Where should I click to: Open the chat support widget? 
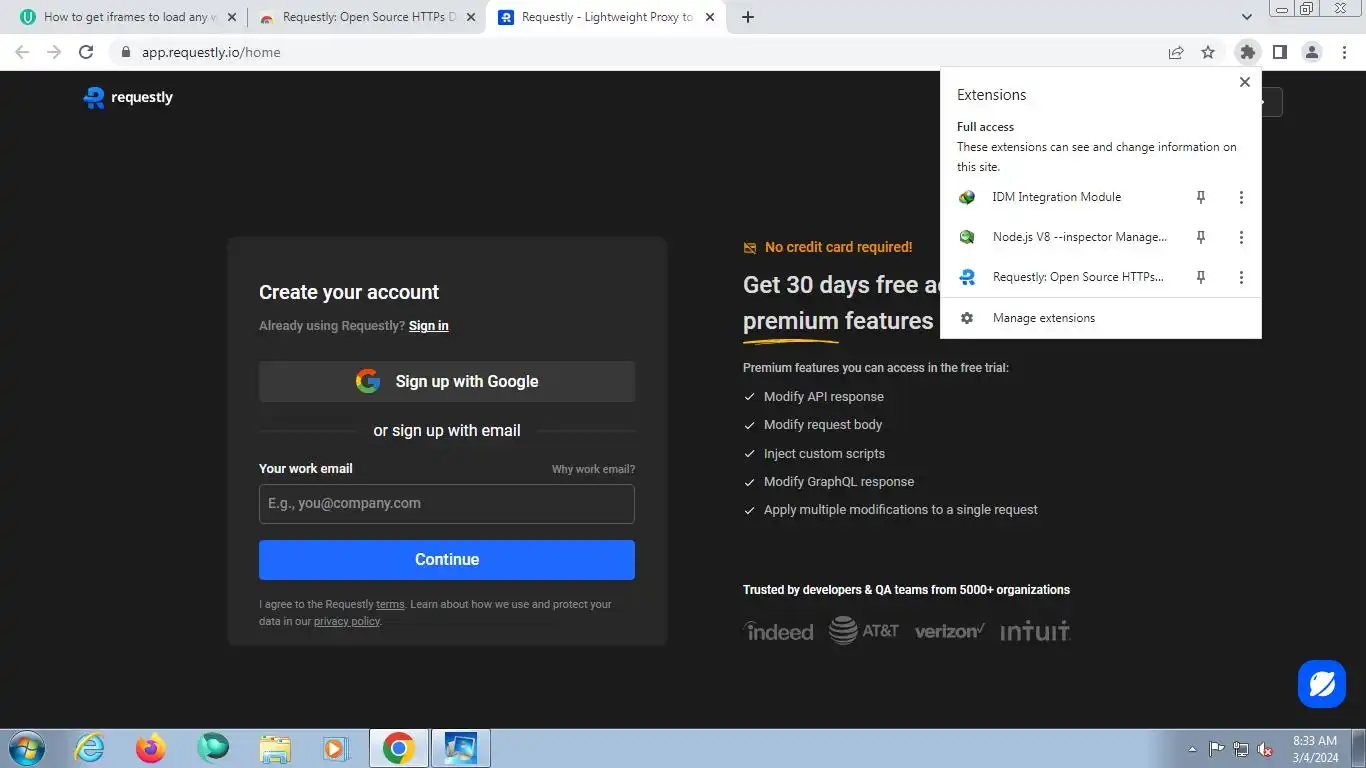click(1322, 684)
